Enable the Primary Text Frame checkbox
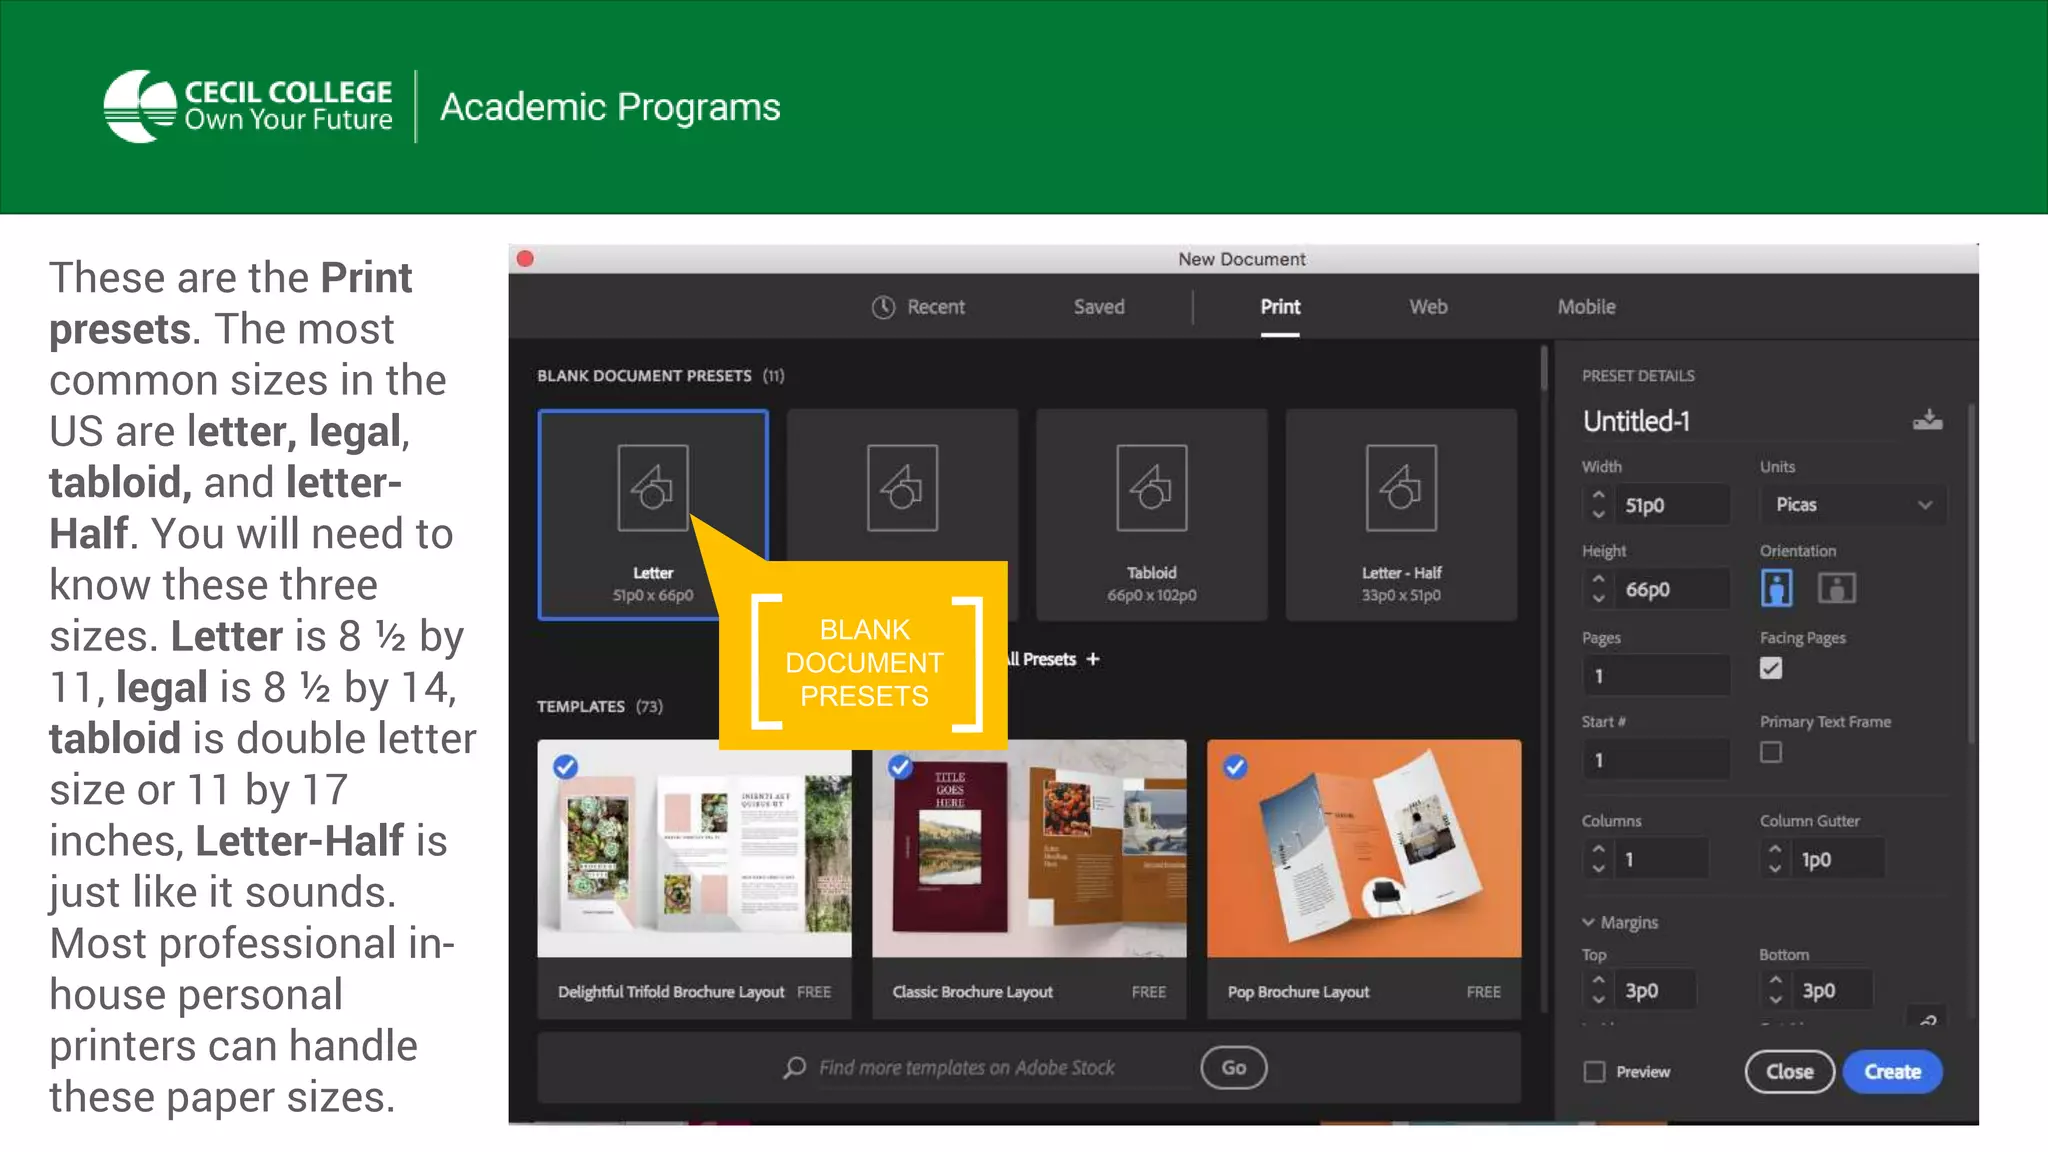 click(x=1770, y=752)
